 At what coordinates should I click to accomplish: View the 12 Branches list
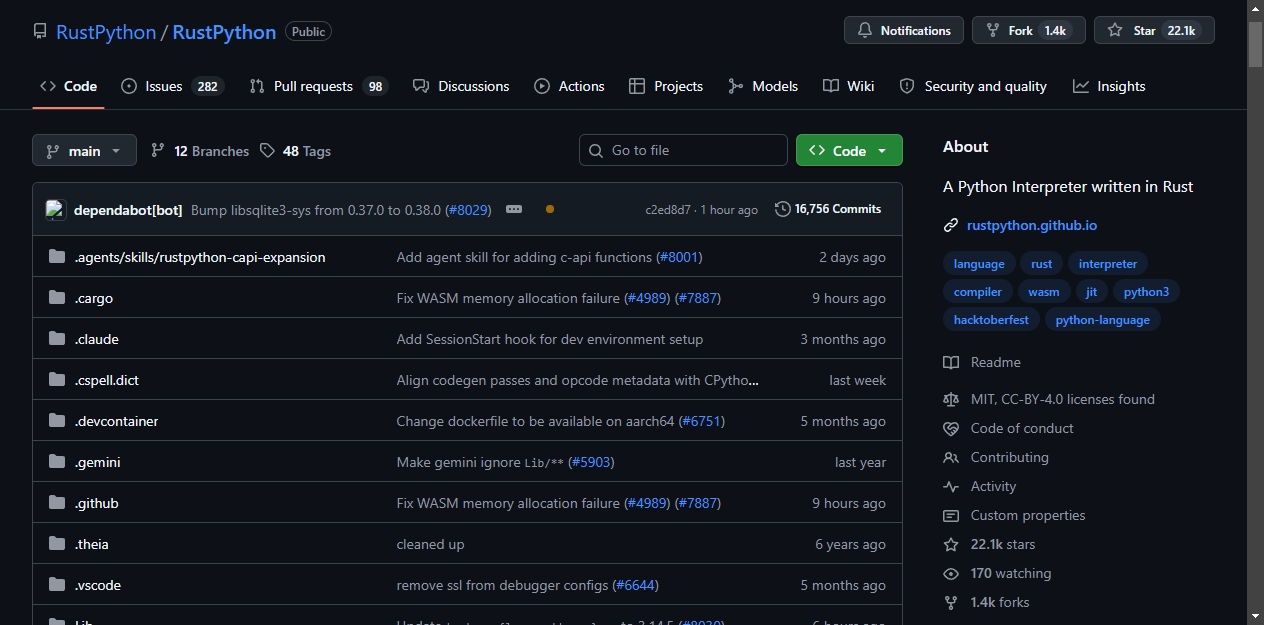tap(199, 151)
